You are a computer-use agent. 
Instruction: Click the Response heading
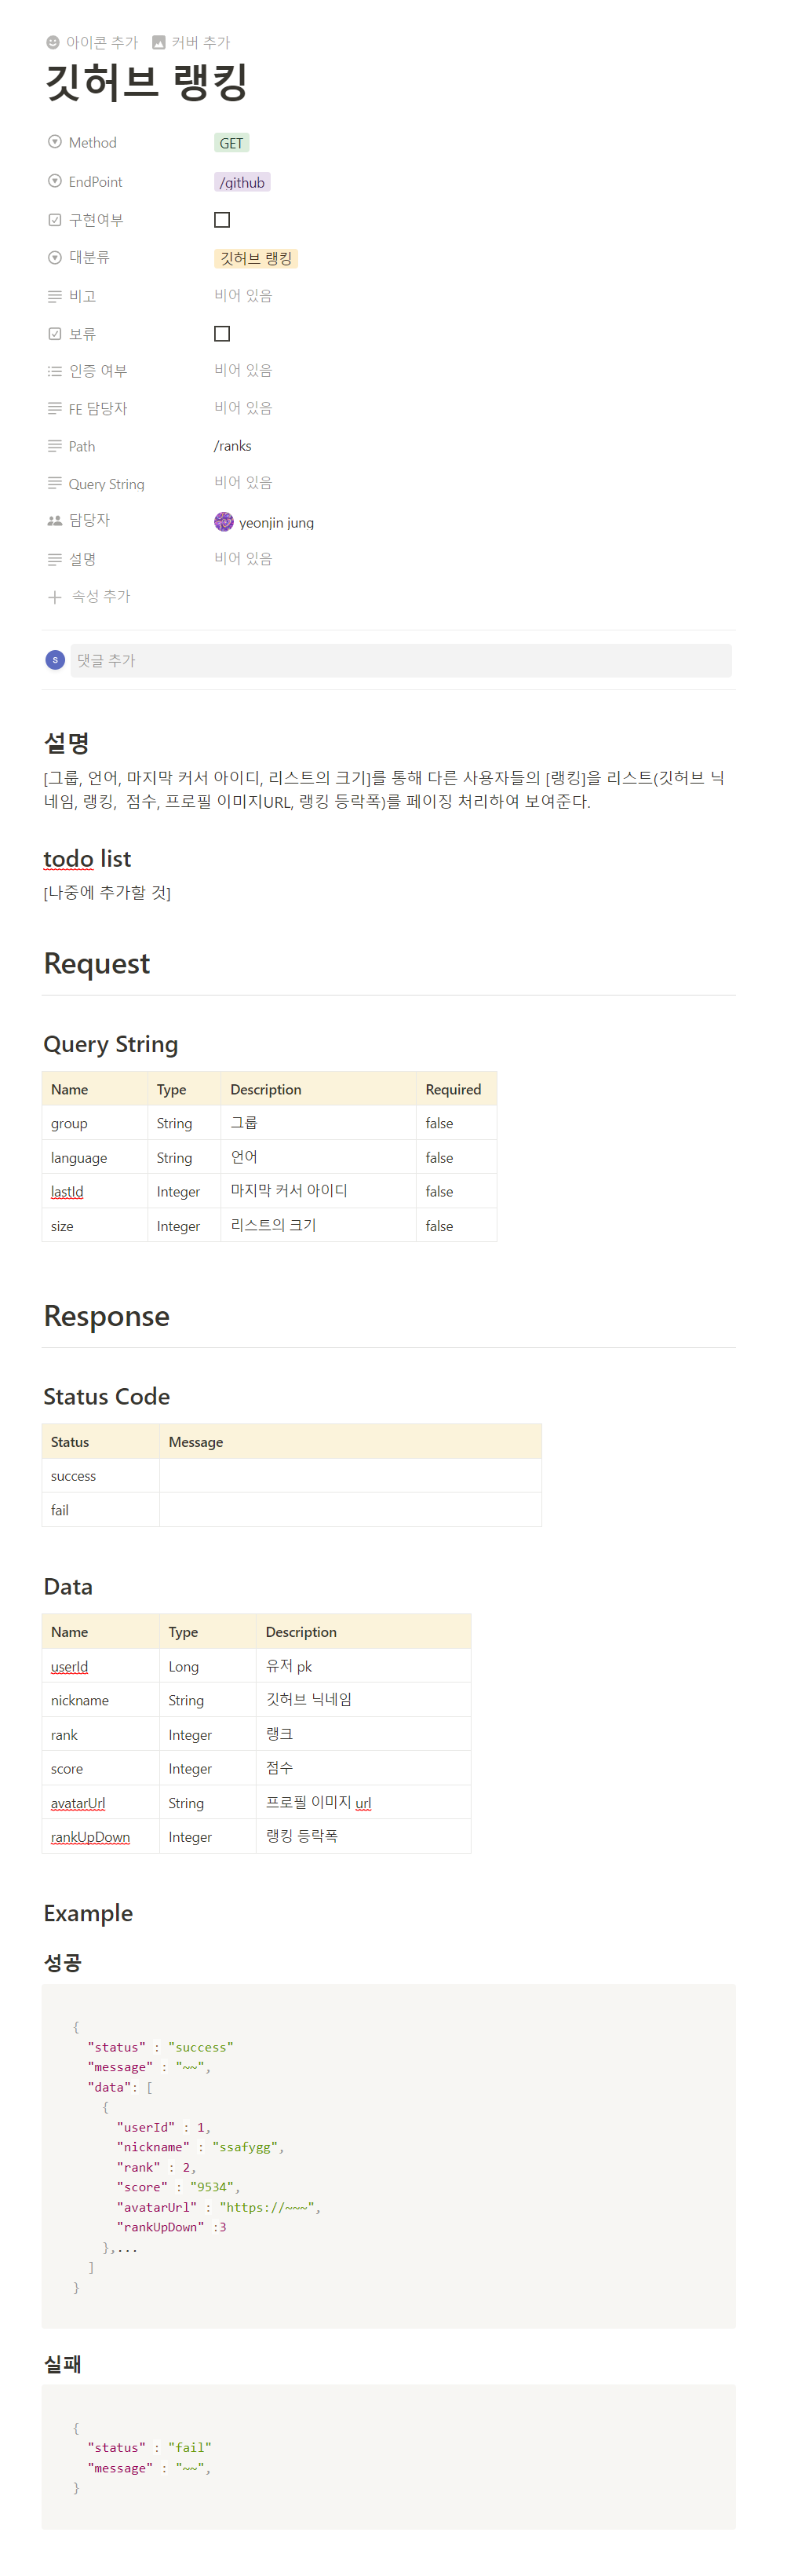coord(107,1316)
